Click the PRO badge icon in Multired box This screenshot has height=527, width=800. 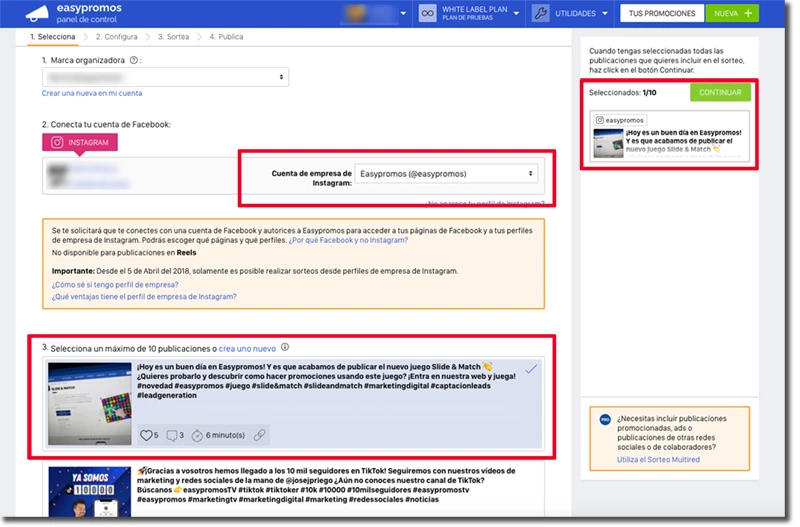click(605, 419)
